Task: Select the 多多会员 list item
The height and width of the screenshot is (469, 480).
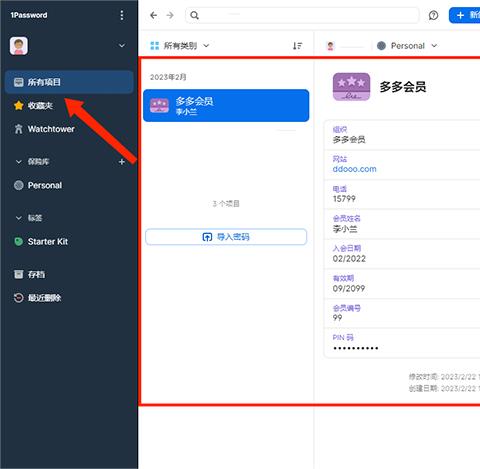Action: click(x=226, y=106)
